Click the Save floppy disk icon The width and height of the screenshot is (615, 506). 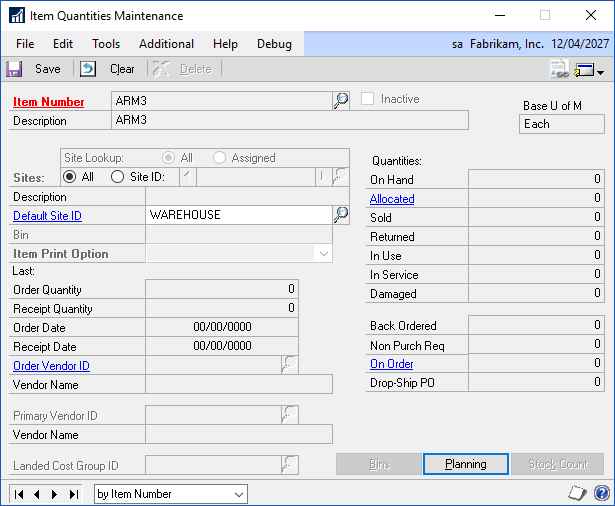click(x=14, y=69)
